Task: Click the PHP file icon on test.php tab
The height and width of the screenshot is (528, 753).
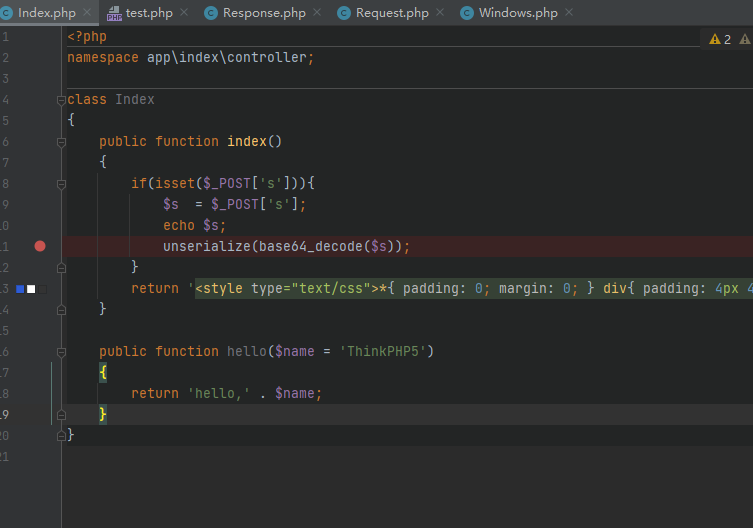Action: point(114,13)
